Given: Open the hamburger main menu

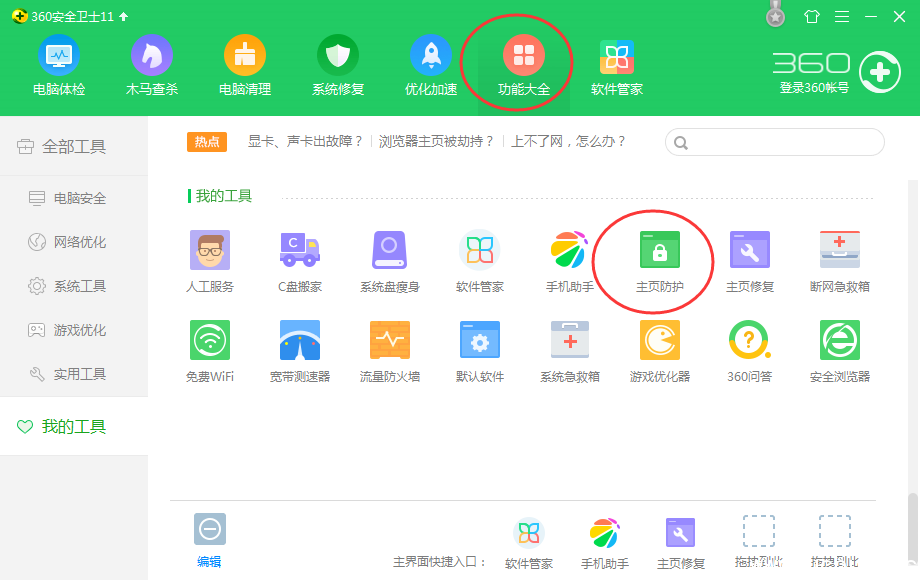Looking at the screenshot, I should (841, 17).
